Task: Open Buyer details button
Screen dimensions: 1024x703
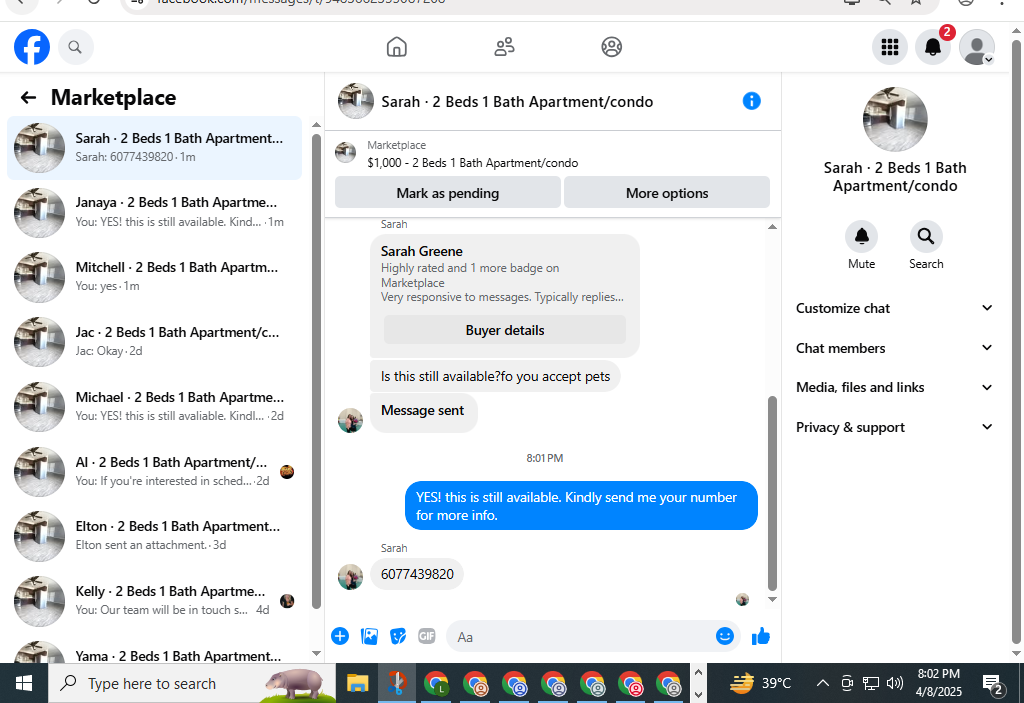Action: (x=505, y=330)
